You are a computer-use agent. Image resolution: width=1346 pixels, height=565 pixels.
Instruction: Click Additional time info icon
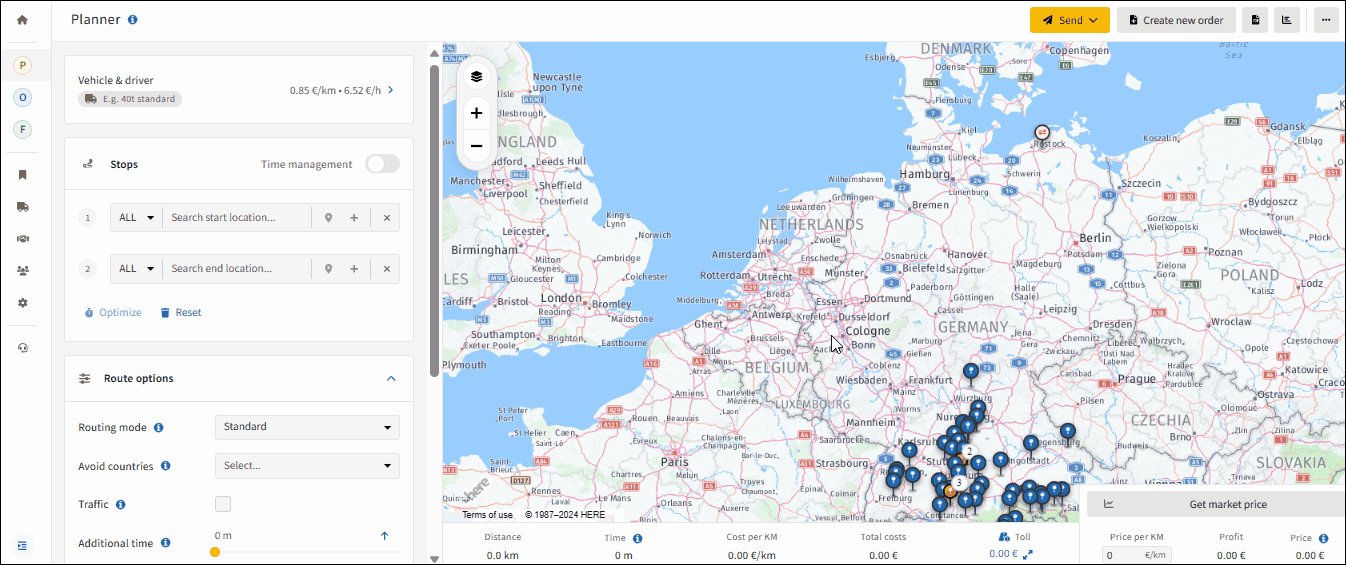[x=165, y=543]
